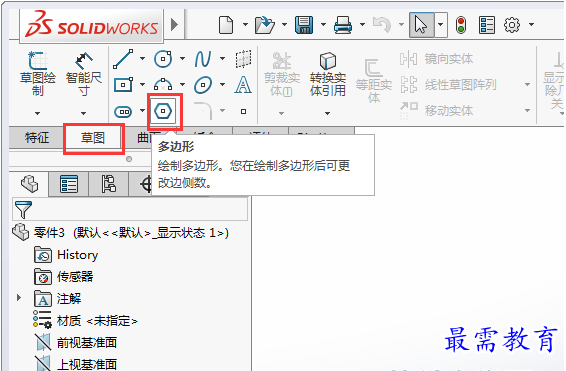Select the 注解 annotations folder

click(58, 299)
